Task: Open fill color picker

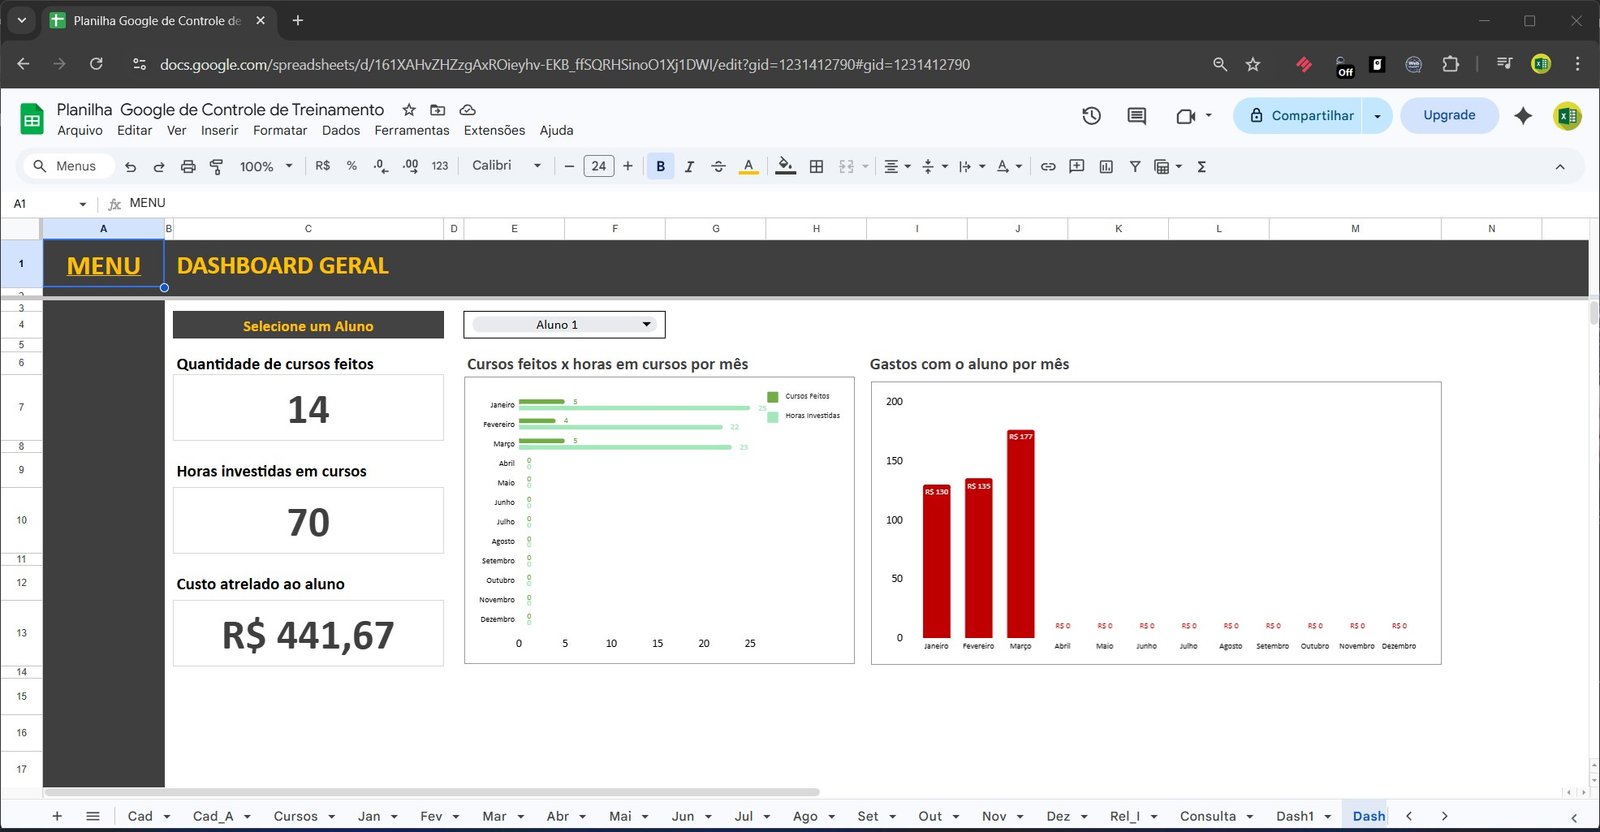Action: (786, 166)
